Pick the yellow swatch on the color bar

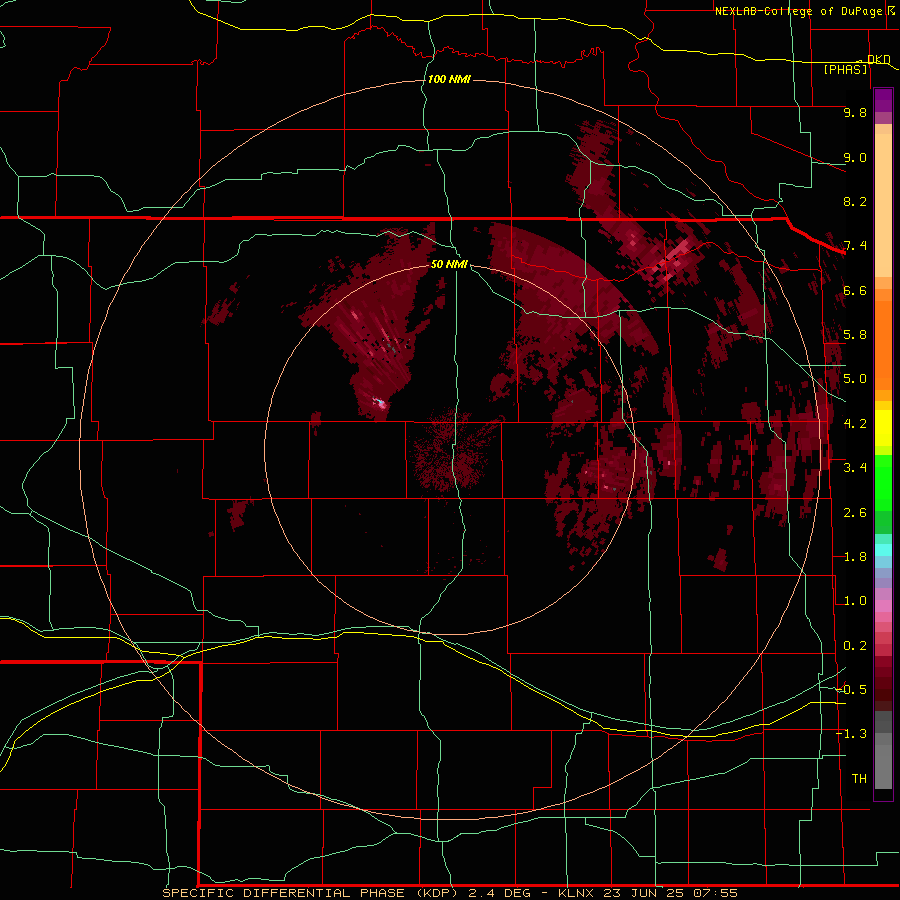[883, 428]
